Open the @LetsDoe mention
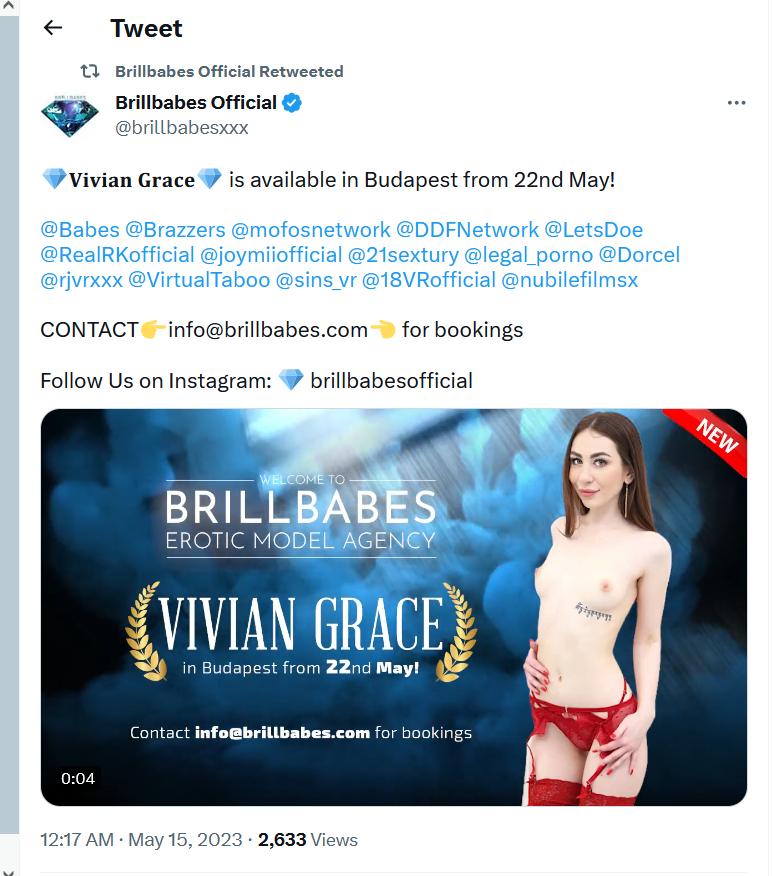This screenshot has height=876, width=773. (x=594, y=230)
